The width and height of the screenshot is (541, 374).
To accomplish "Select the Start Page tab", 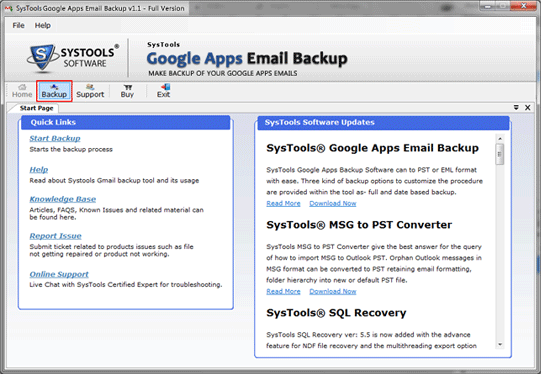I will click(36, 108).
